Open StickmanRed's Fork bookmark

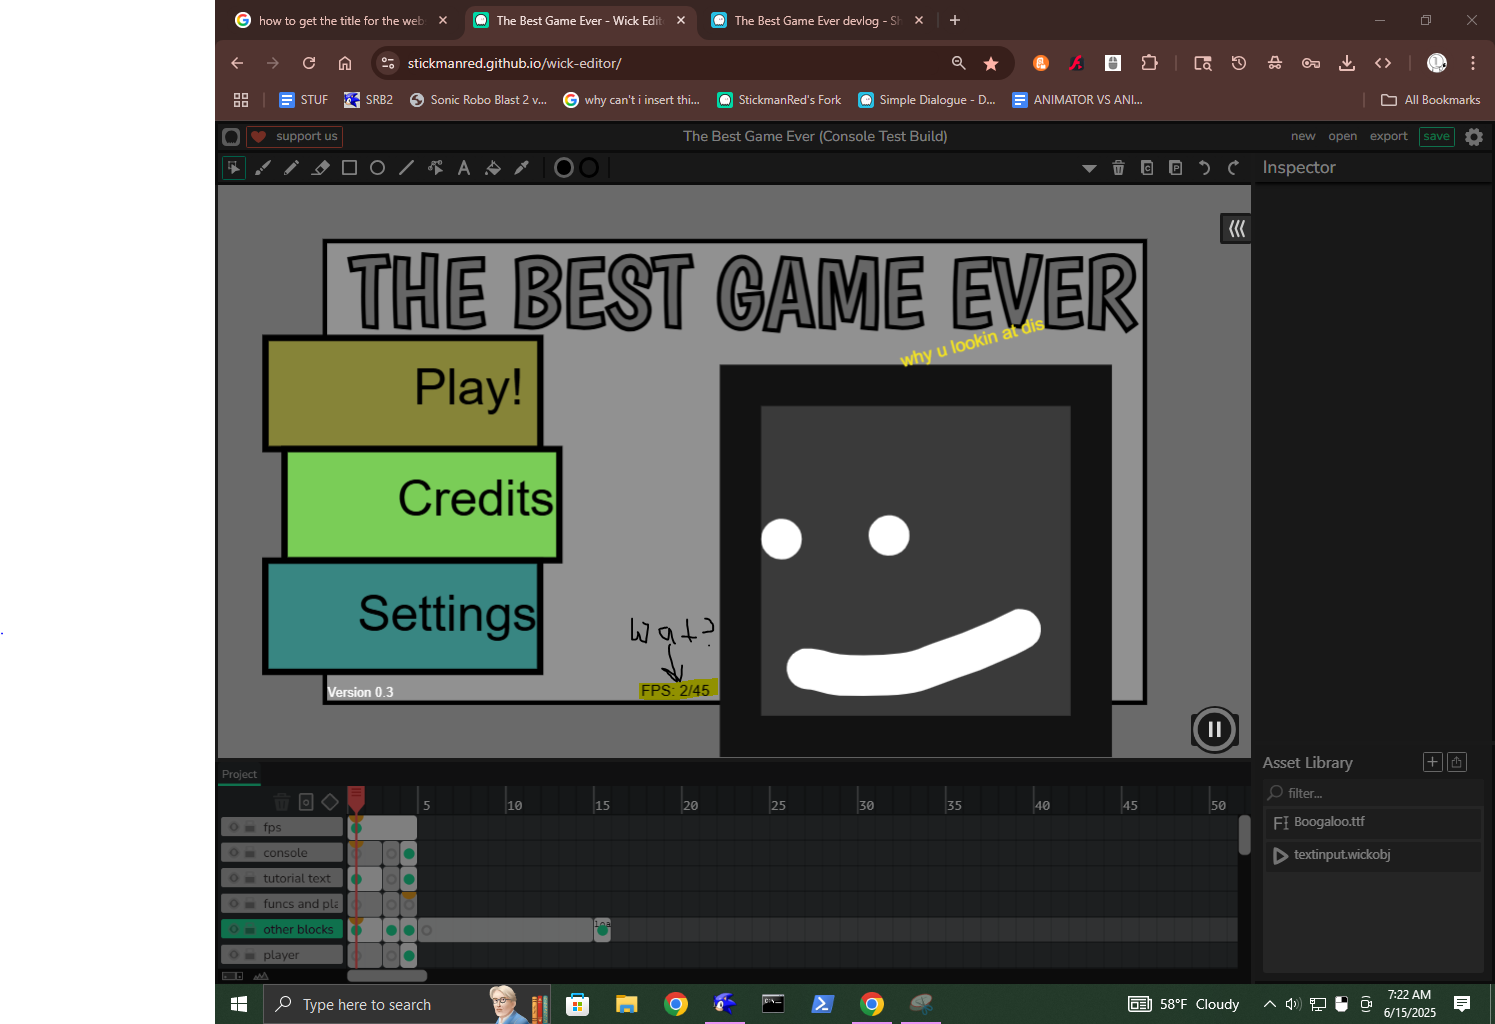coord(779,100)
